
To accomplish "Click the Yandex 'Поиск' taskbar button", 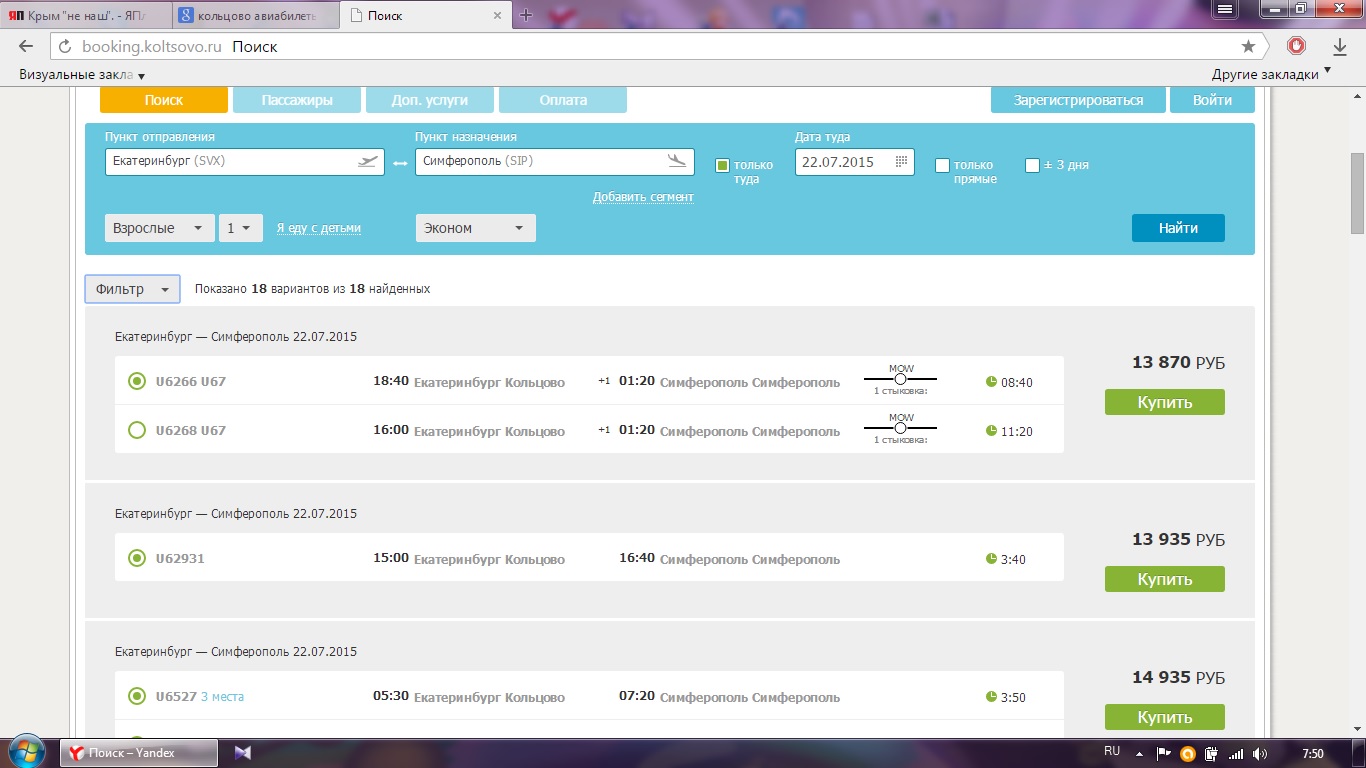I will [140, 753].
